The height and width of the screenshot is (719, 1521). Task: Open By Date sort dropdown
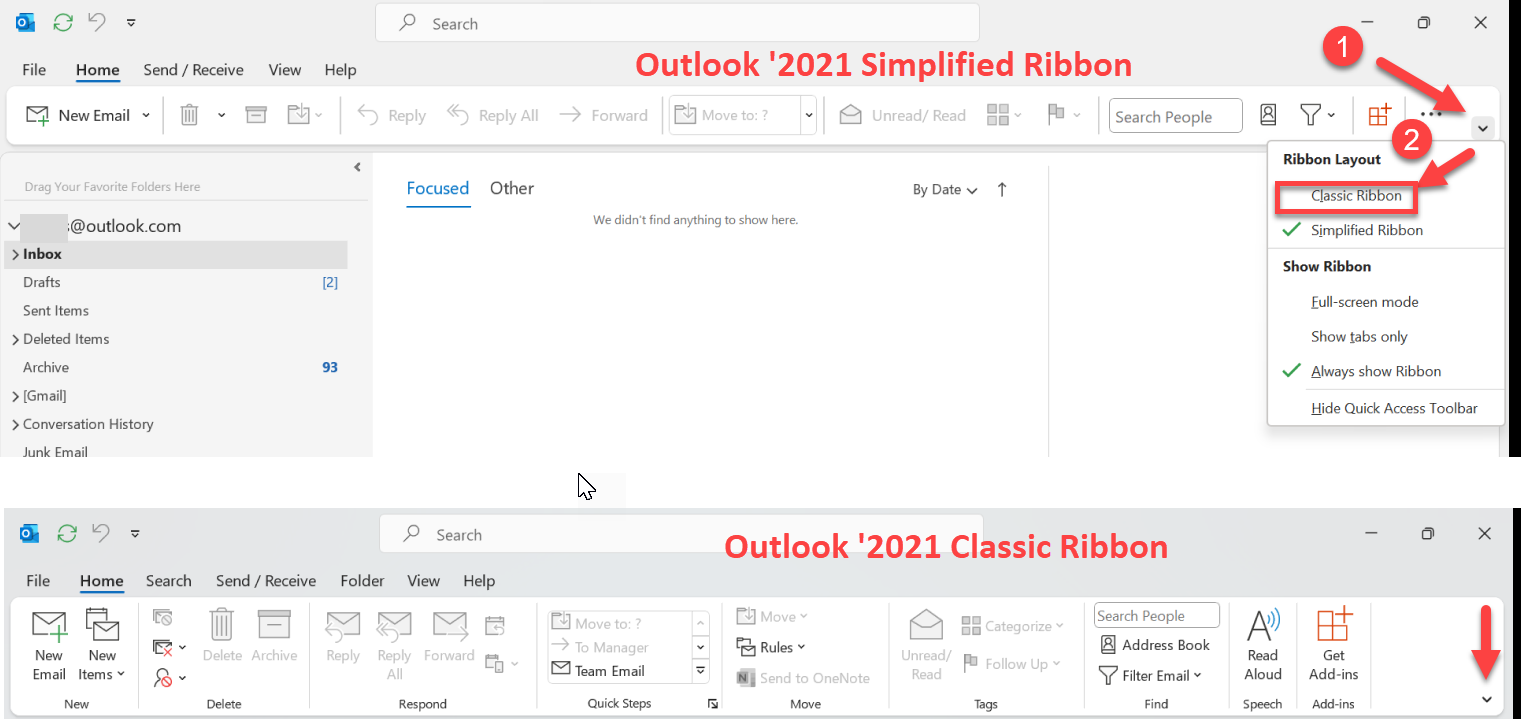click(945, 190)
